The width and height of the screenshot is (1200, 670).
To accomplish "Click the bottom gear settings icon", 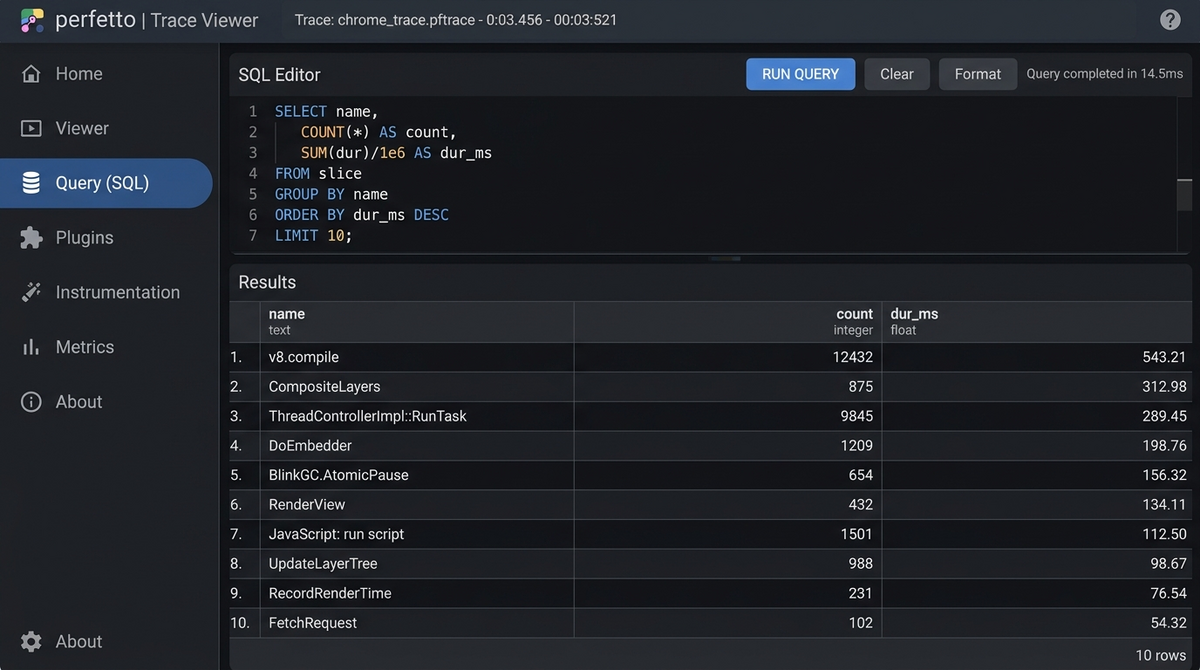I will point(31,642).
